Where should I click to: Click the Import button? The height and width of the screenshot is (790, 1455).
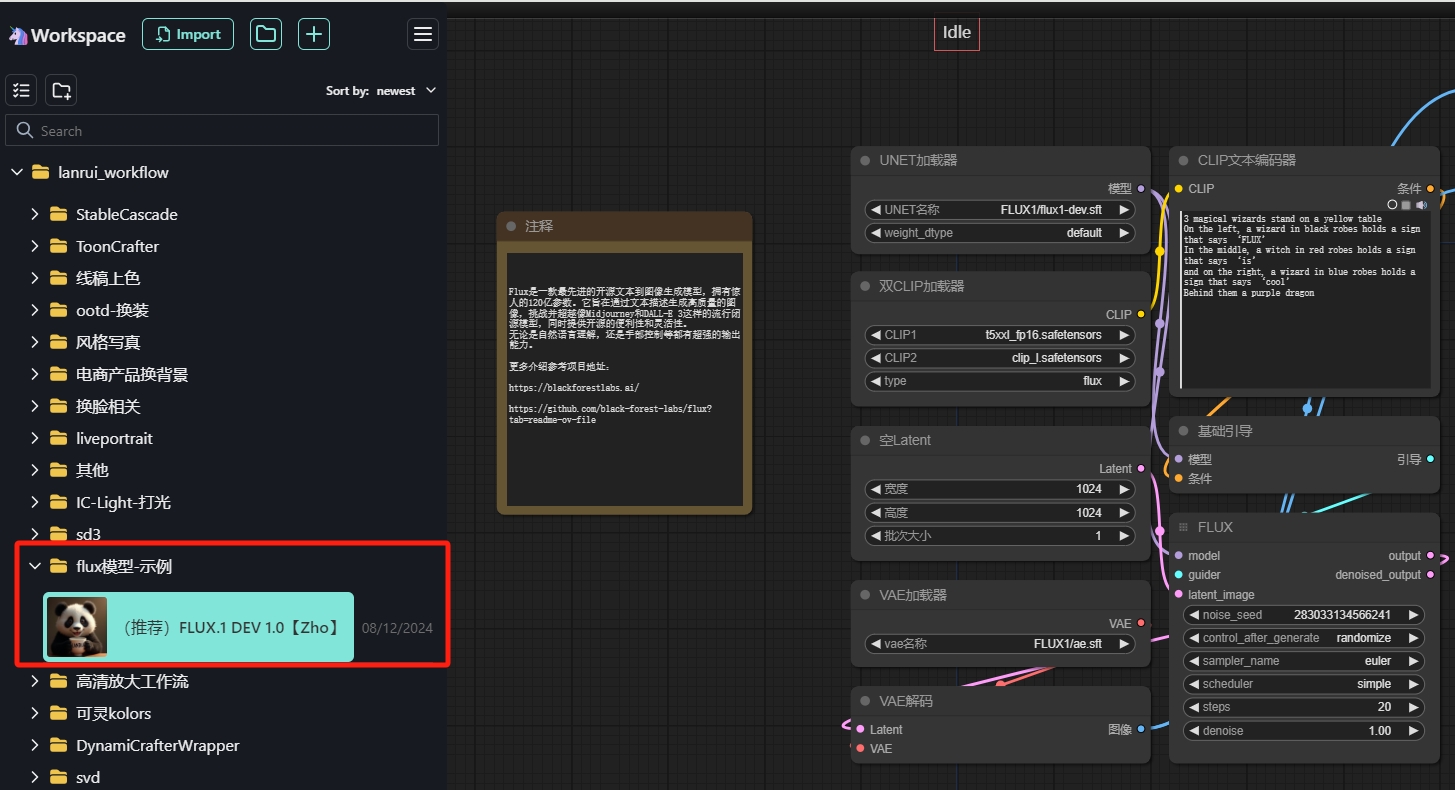click(x=188, y=34)
